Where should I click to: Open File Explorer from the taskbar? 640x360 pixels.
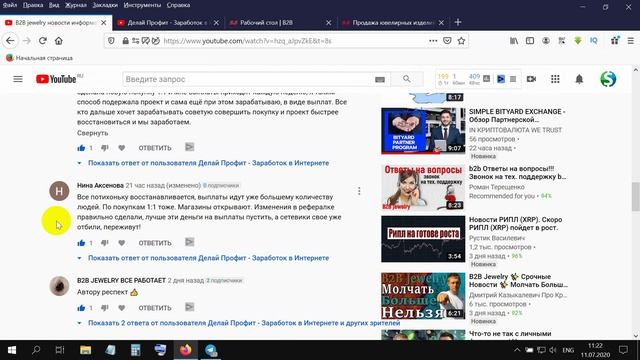[x=85, y=350]
